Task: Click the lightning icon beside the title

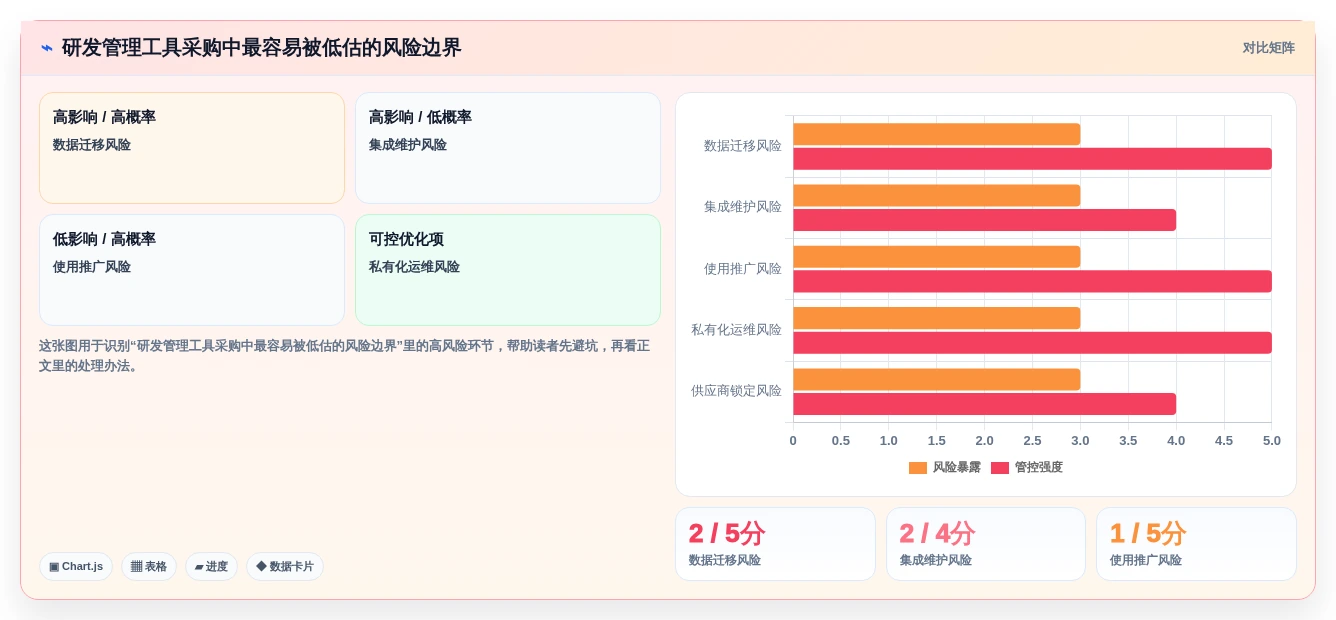Action: [47, 48]
